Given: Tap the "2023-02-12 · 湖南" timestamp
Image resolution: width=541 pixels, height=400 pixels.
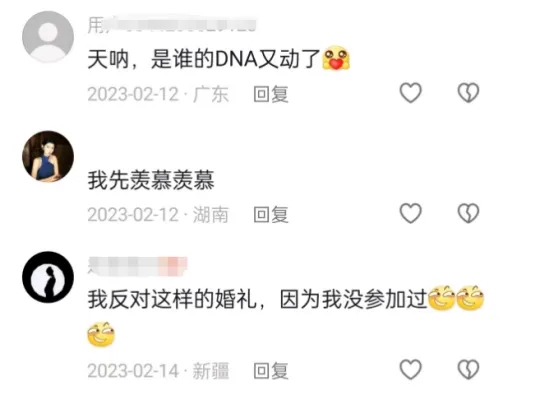Looking at the screenshot, I should [158, 215].
